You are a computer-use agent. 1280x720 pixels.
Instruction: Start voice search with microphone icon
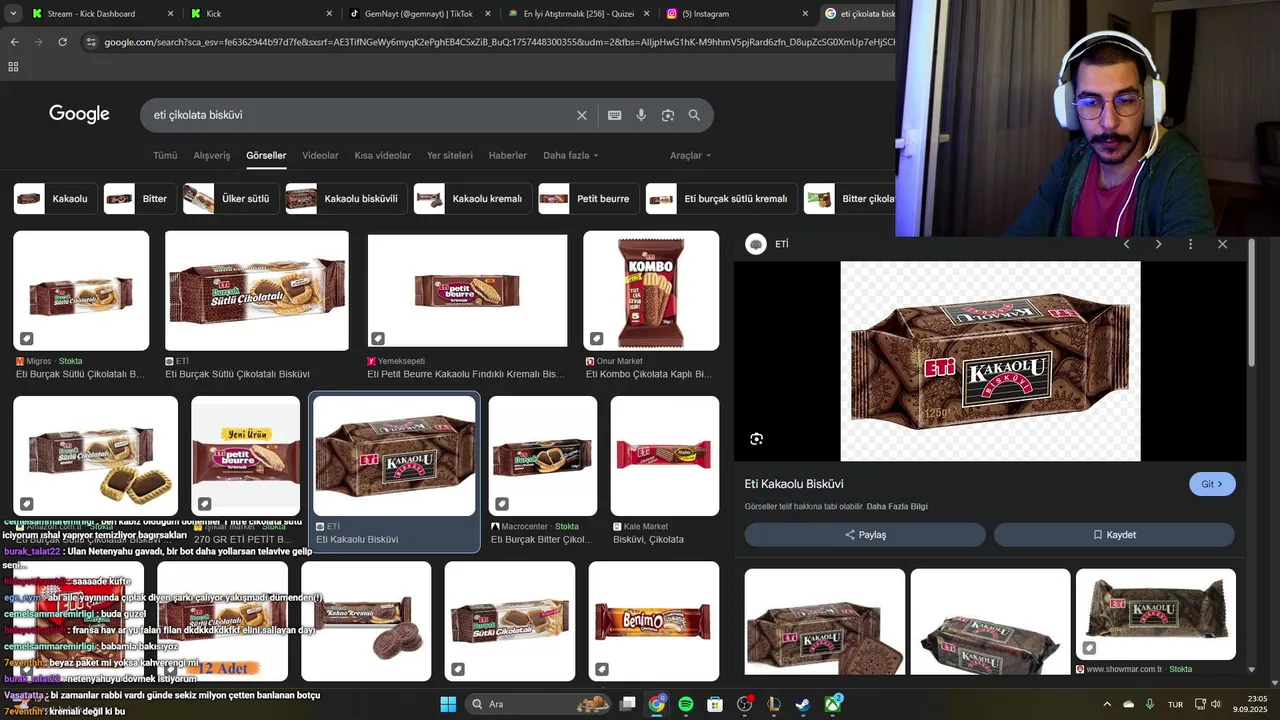tap(641, 115)
